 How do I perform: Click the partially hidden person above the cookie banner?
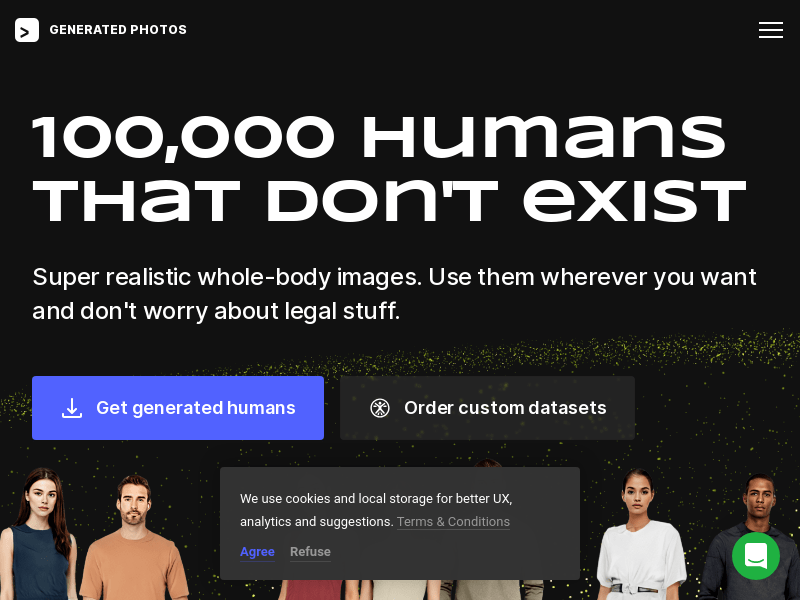488,463
